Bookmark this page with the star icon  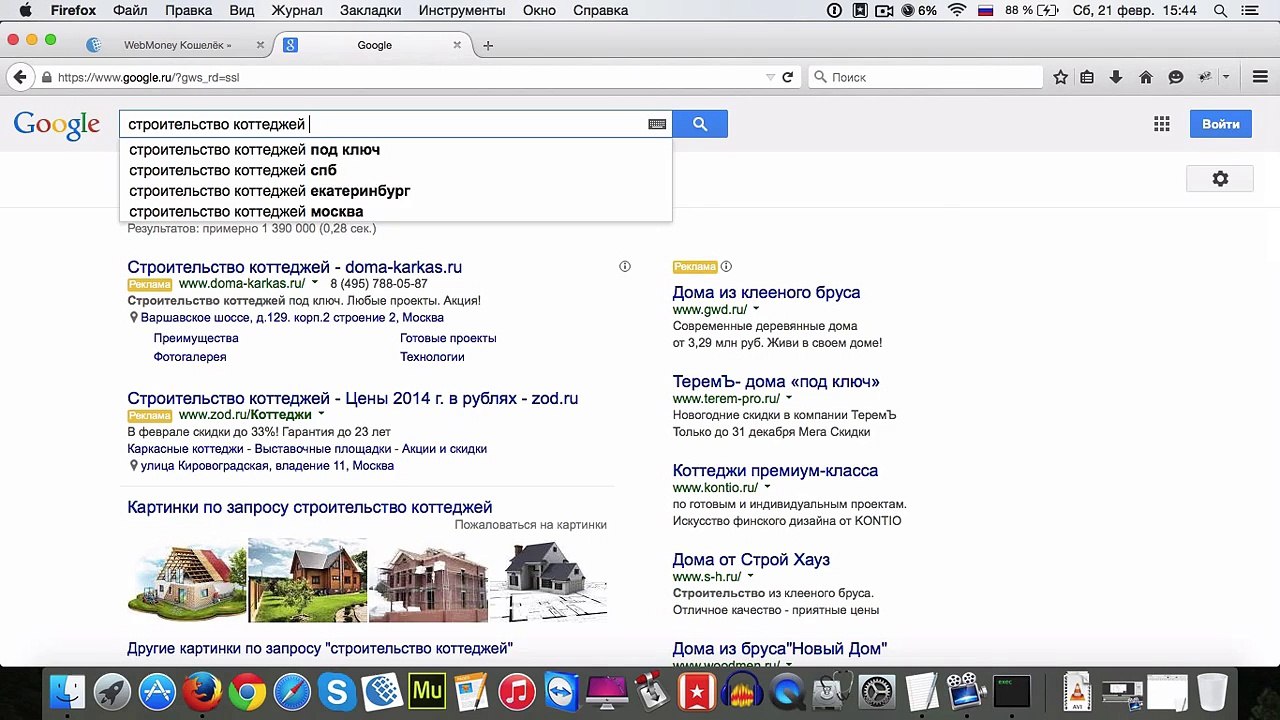click(x=1061, y=77)
